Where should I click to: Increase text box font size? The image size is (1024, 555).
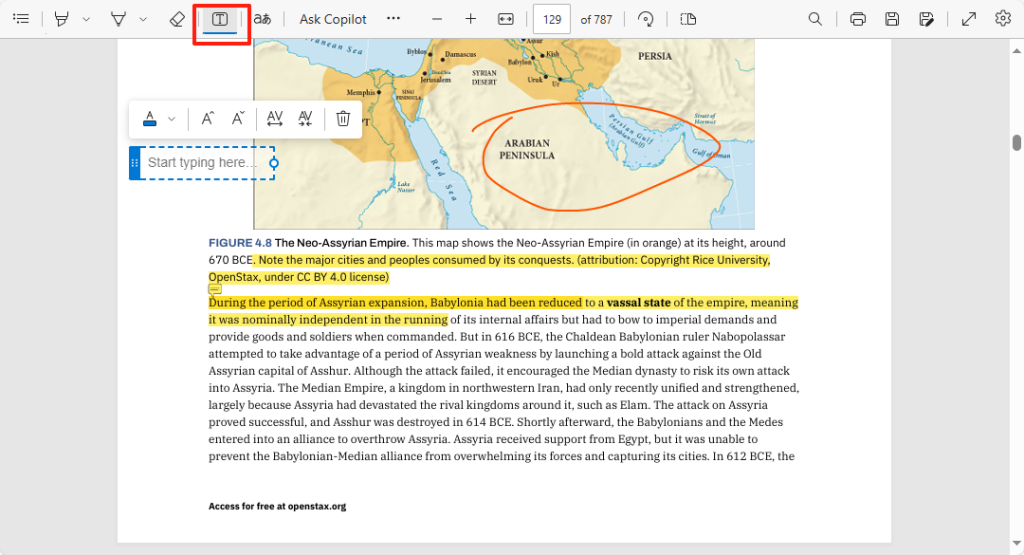point(207,119)
